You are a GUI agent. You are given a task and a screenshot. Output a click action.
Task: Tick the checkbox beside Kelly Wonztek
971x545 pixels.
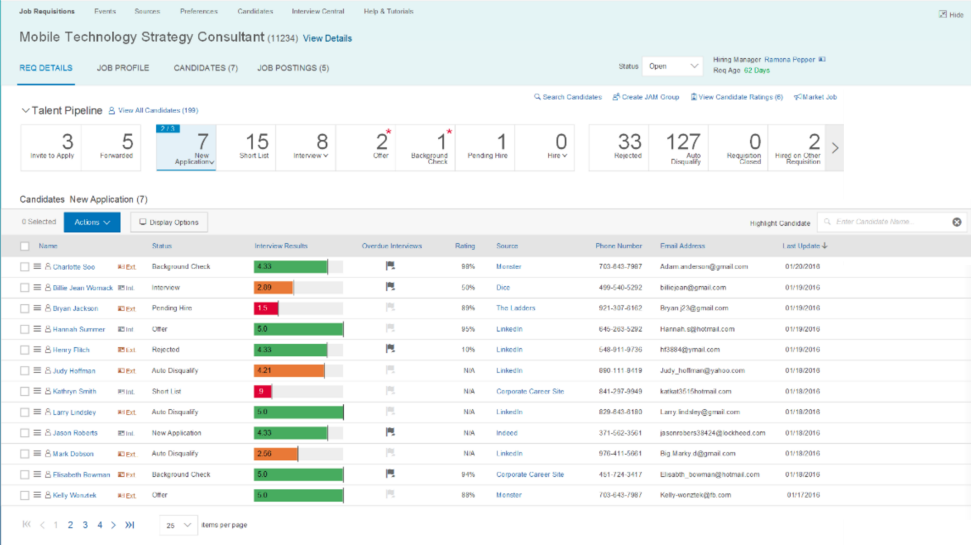coord(24,495)
